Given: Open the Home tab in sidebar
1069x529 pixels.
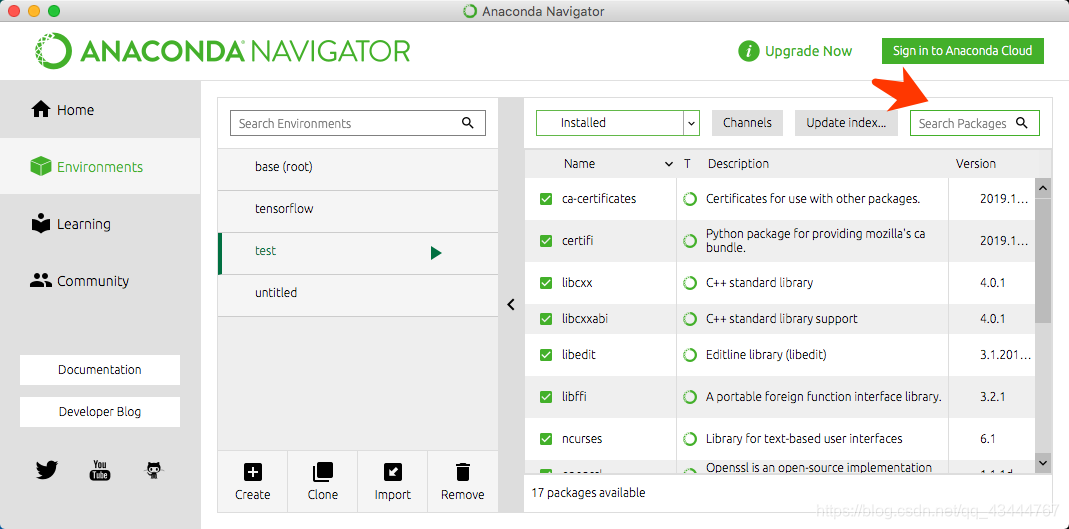Looking at the screenshot, I should pos(100,110).
